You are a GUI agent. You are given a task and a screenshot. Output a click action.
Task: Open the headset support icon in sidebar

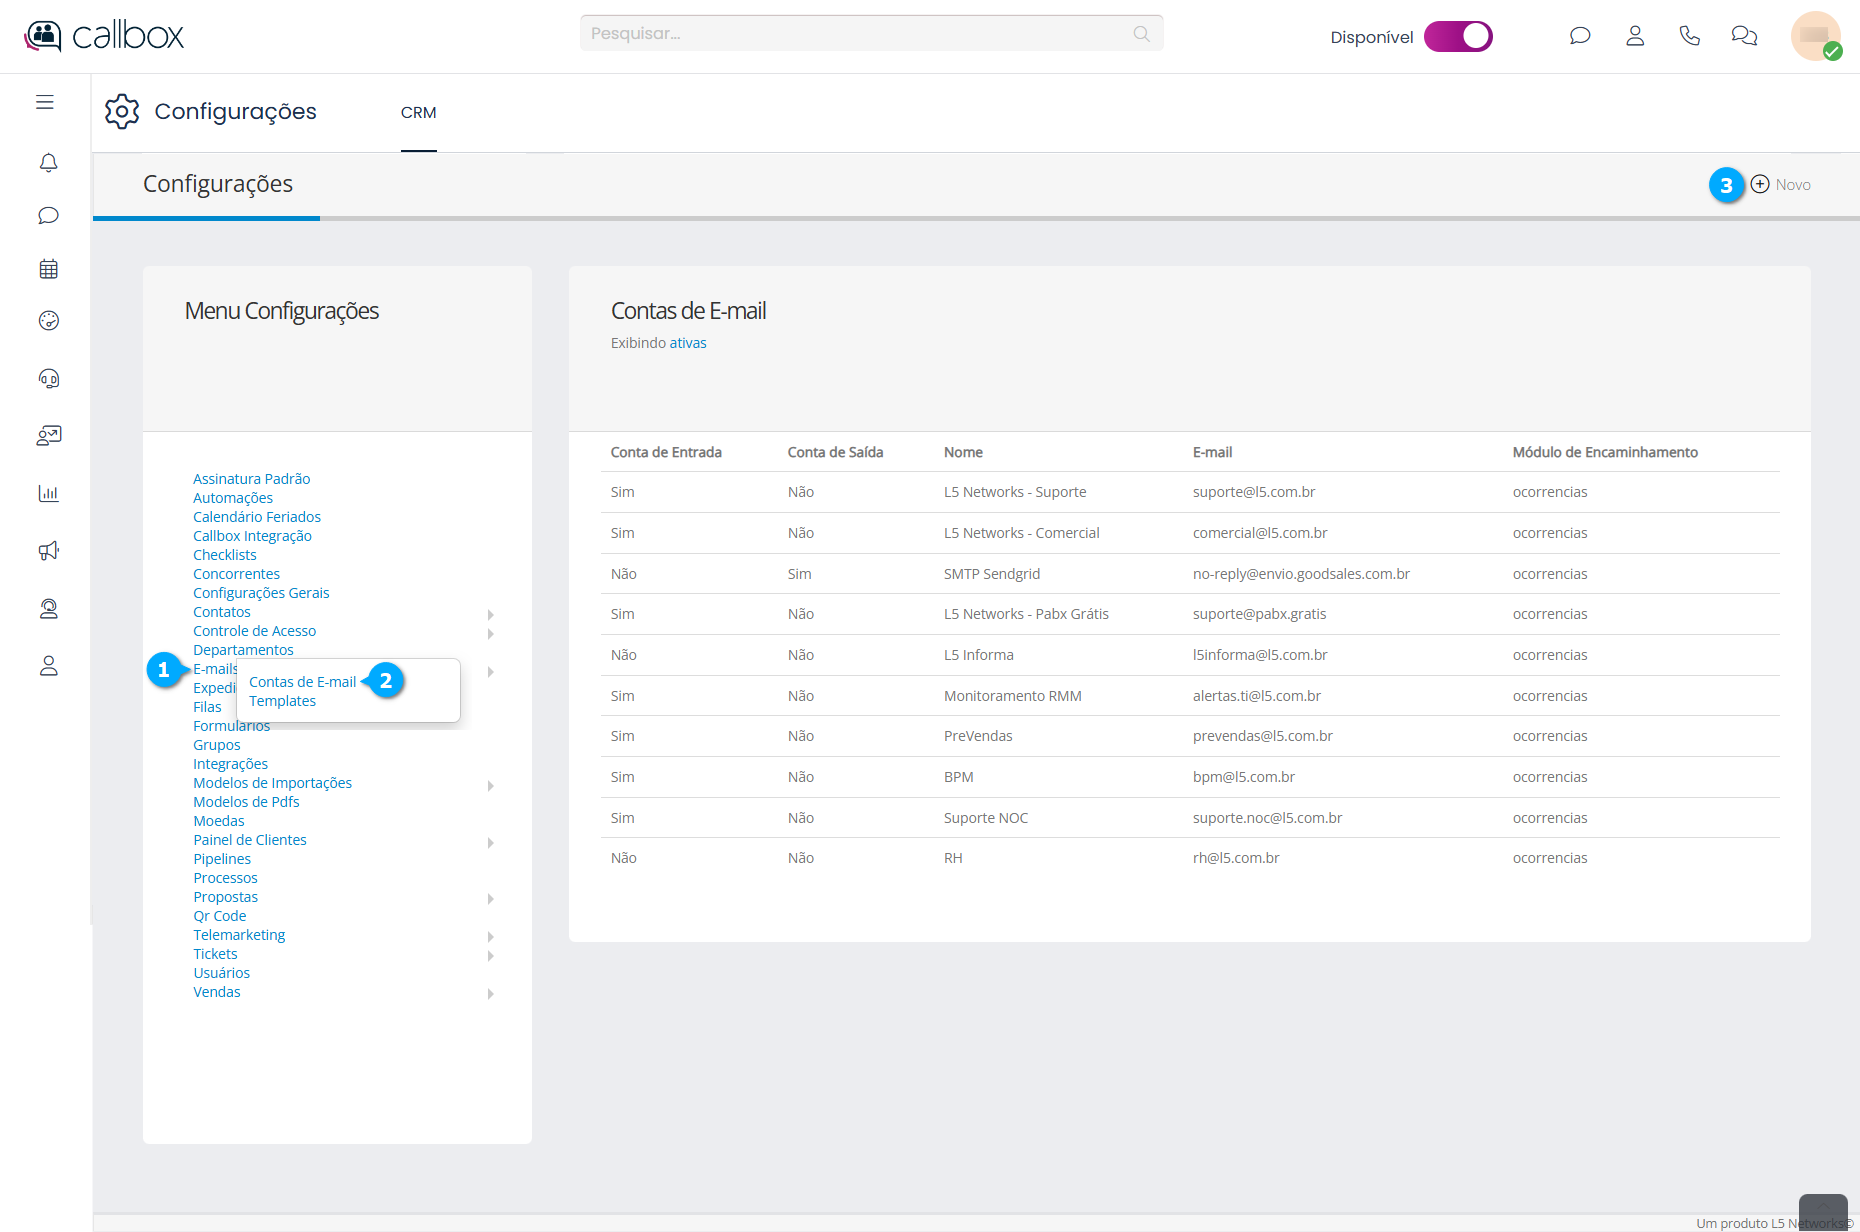click(x=48, y=378)
